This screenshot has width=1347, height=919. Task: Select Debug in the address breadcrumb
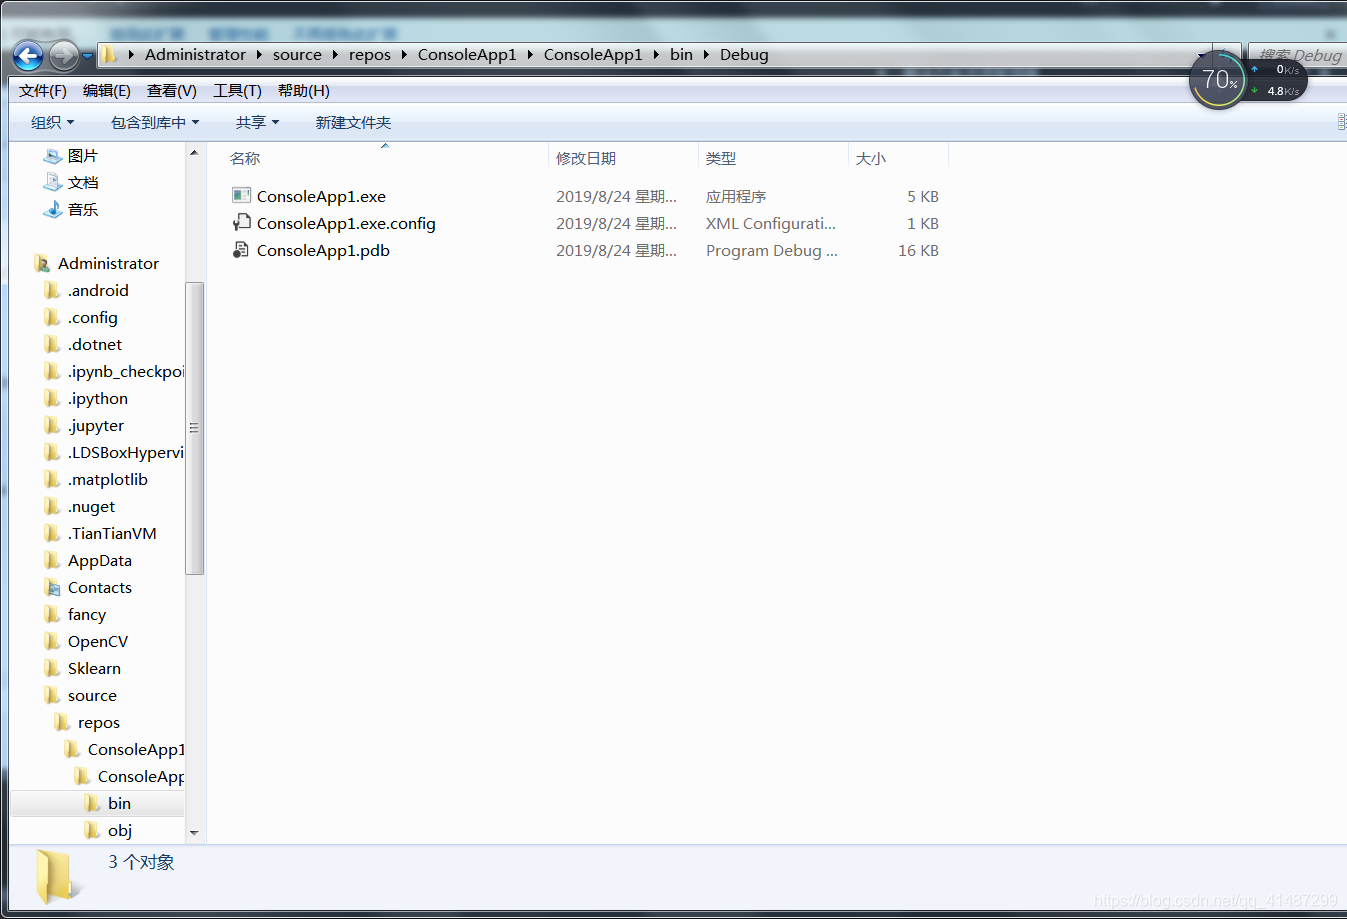pos(744,55)
